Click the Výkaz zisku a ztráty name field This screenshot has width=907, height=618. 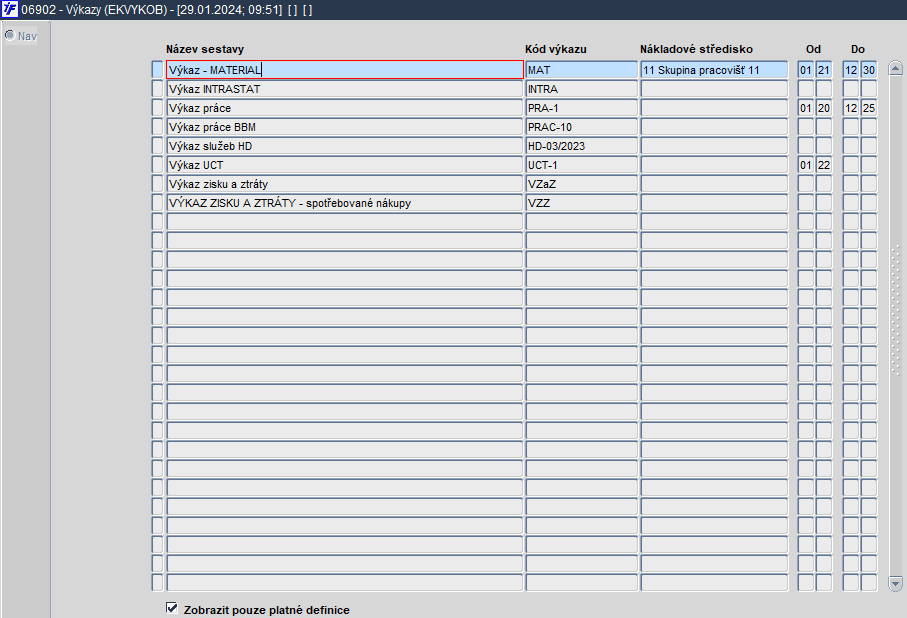[345, 184]
